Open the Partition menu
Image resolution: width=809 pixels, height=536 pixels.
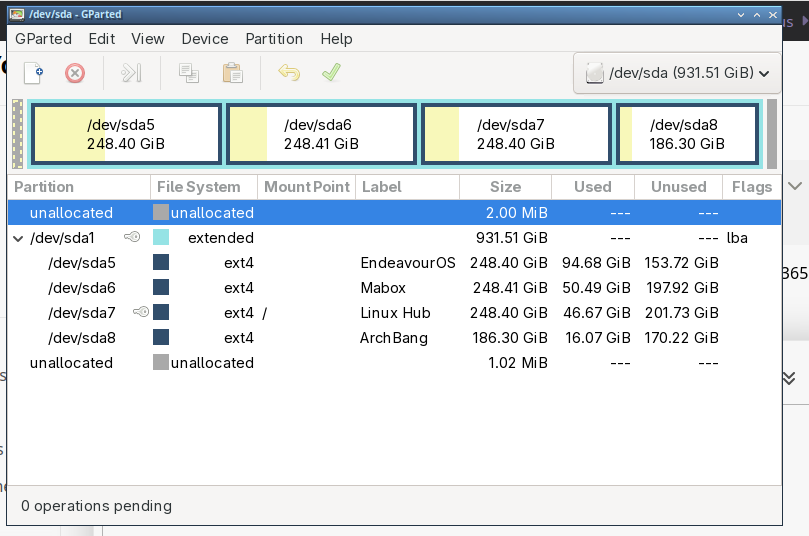click(273, 39)
